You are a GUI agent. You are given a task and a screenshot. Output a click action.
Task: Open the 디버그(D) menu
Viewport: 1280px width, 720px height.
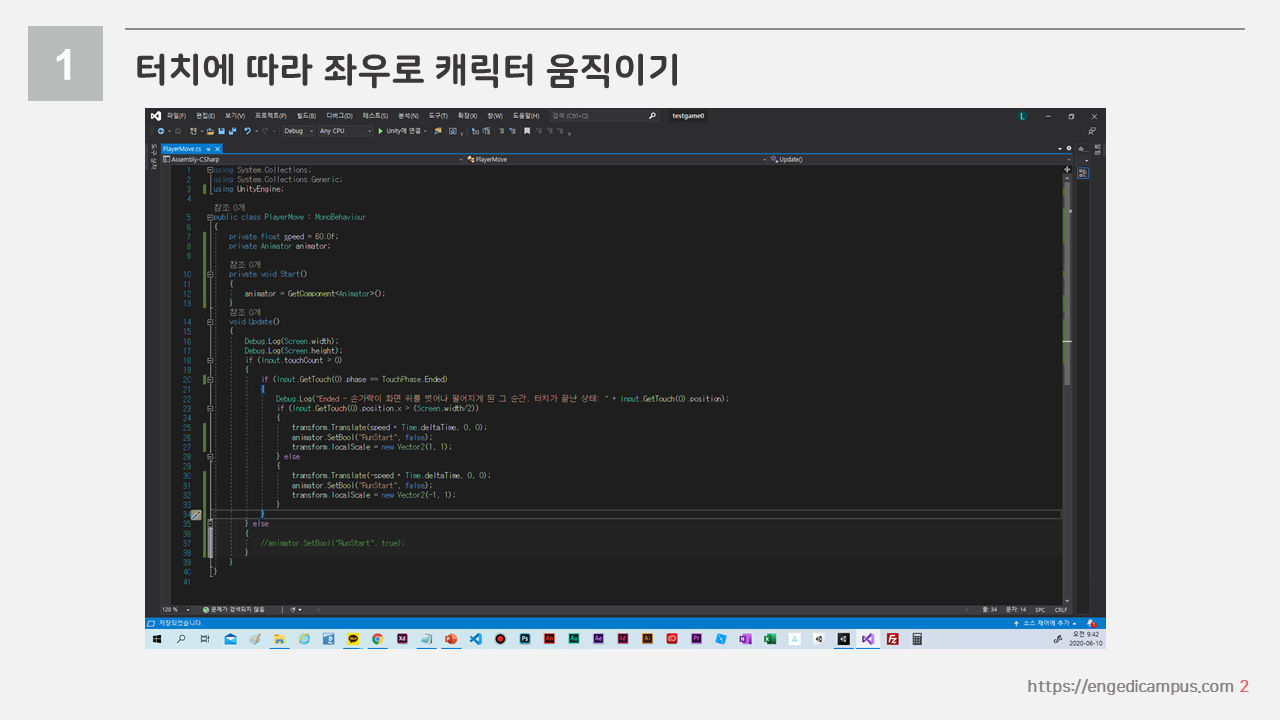coord(340,116)
